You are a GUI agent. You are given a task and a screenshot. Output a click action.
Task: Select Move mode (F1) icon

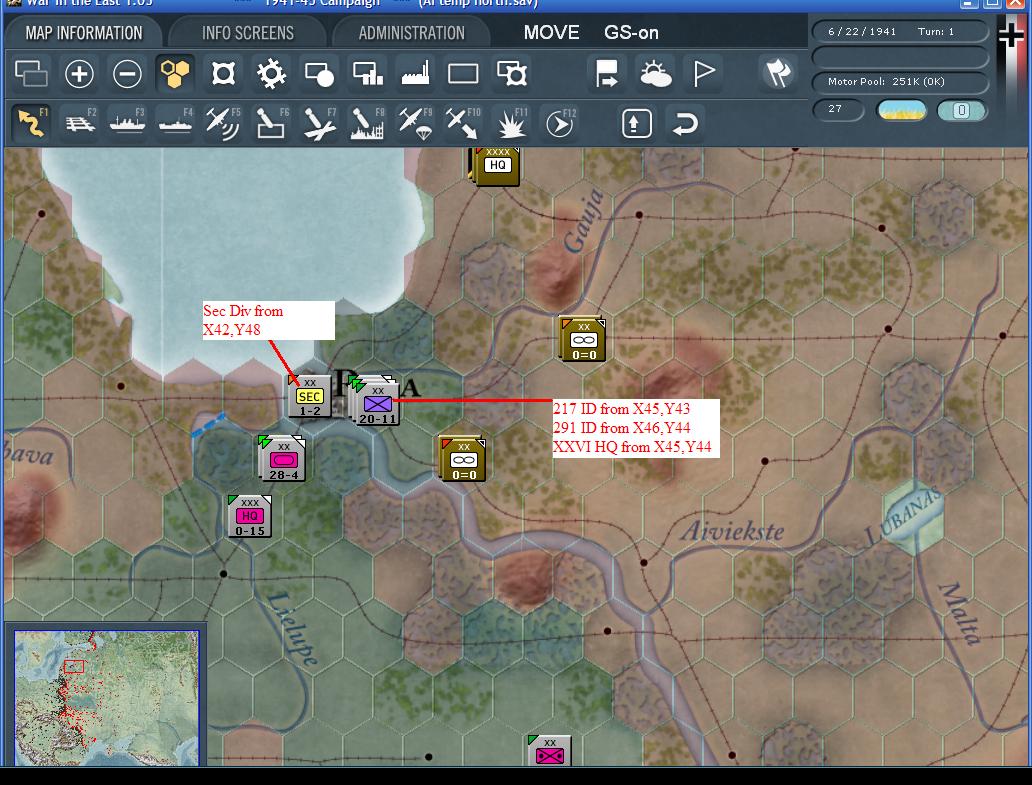31,123
